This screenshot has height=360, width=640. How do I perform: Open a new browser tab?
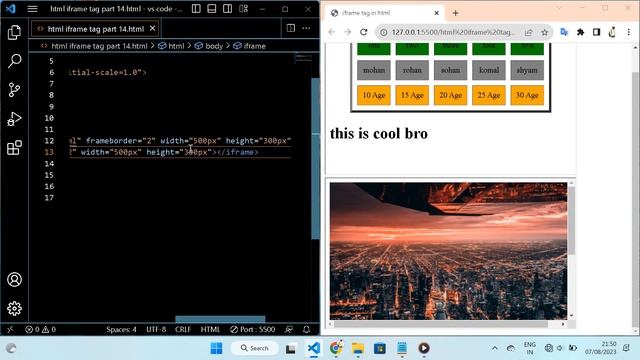[x=456, y=13]
